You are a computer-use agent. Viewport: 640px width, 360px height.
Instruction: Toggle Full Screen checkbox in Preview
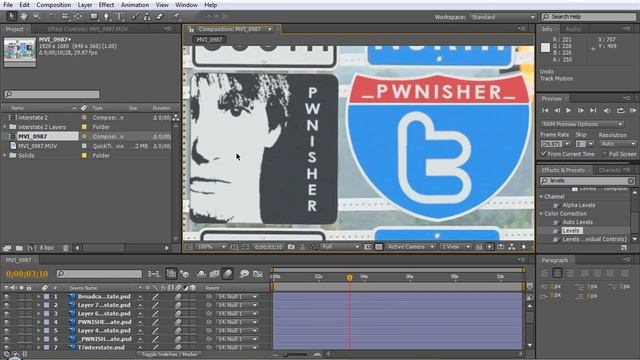coord(604,154)
